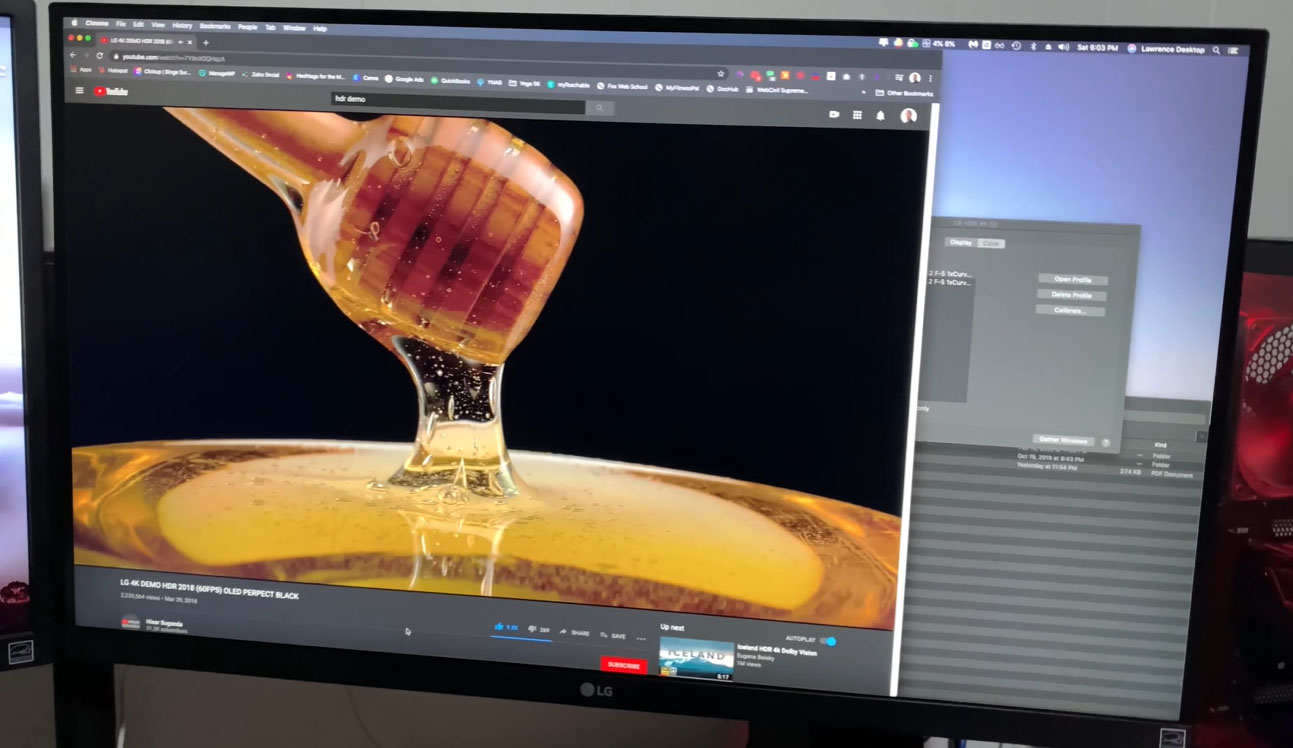Viewport: 1293px width, 748px height.
Task: Open more actions ellipsis beside Save
Action: (641, 638)
